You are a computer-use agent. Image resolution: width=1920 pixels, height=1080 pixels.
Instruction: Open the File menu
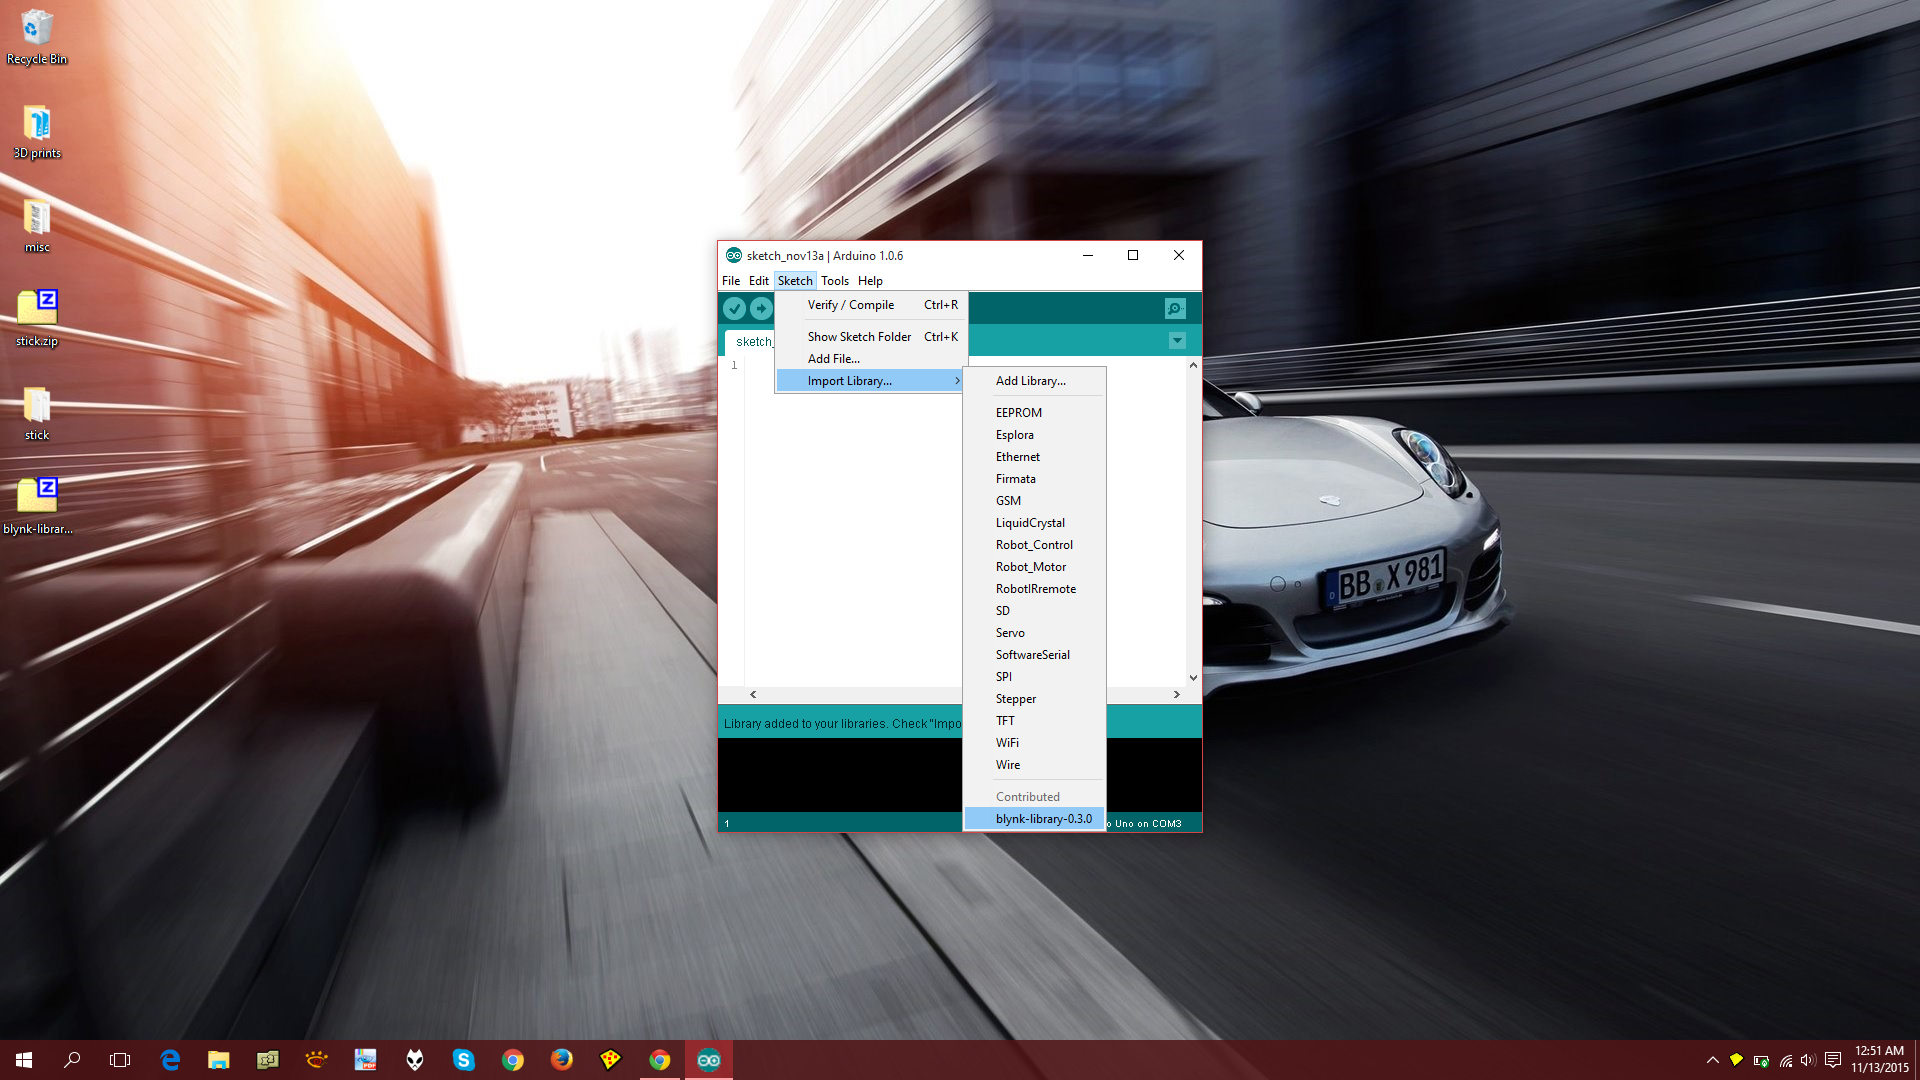coord(731,281)
